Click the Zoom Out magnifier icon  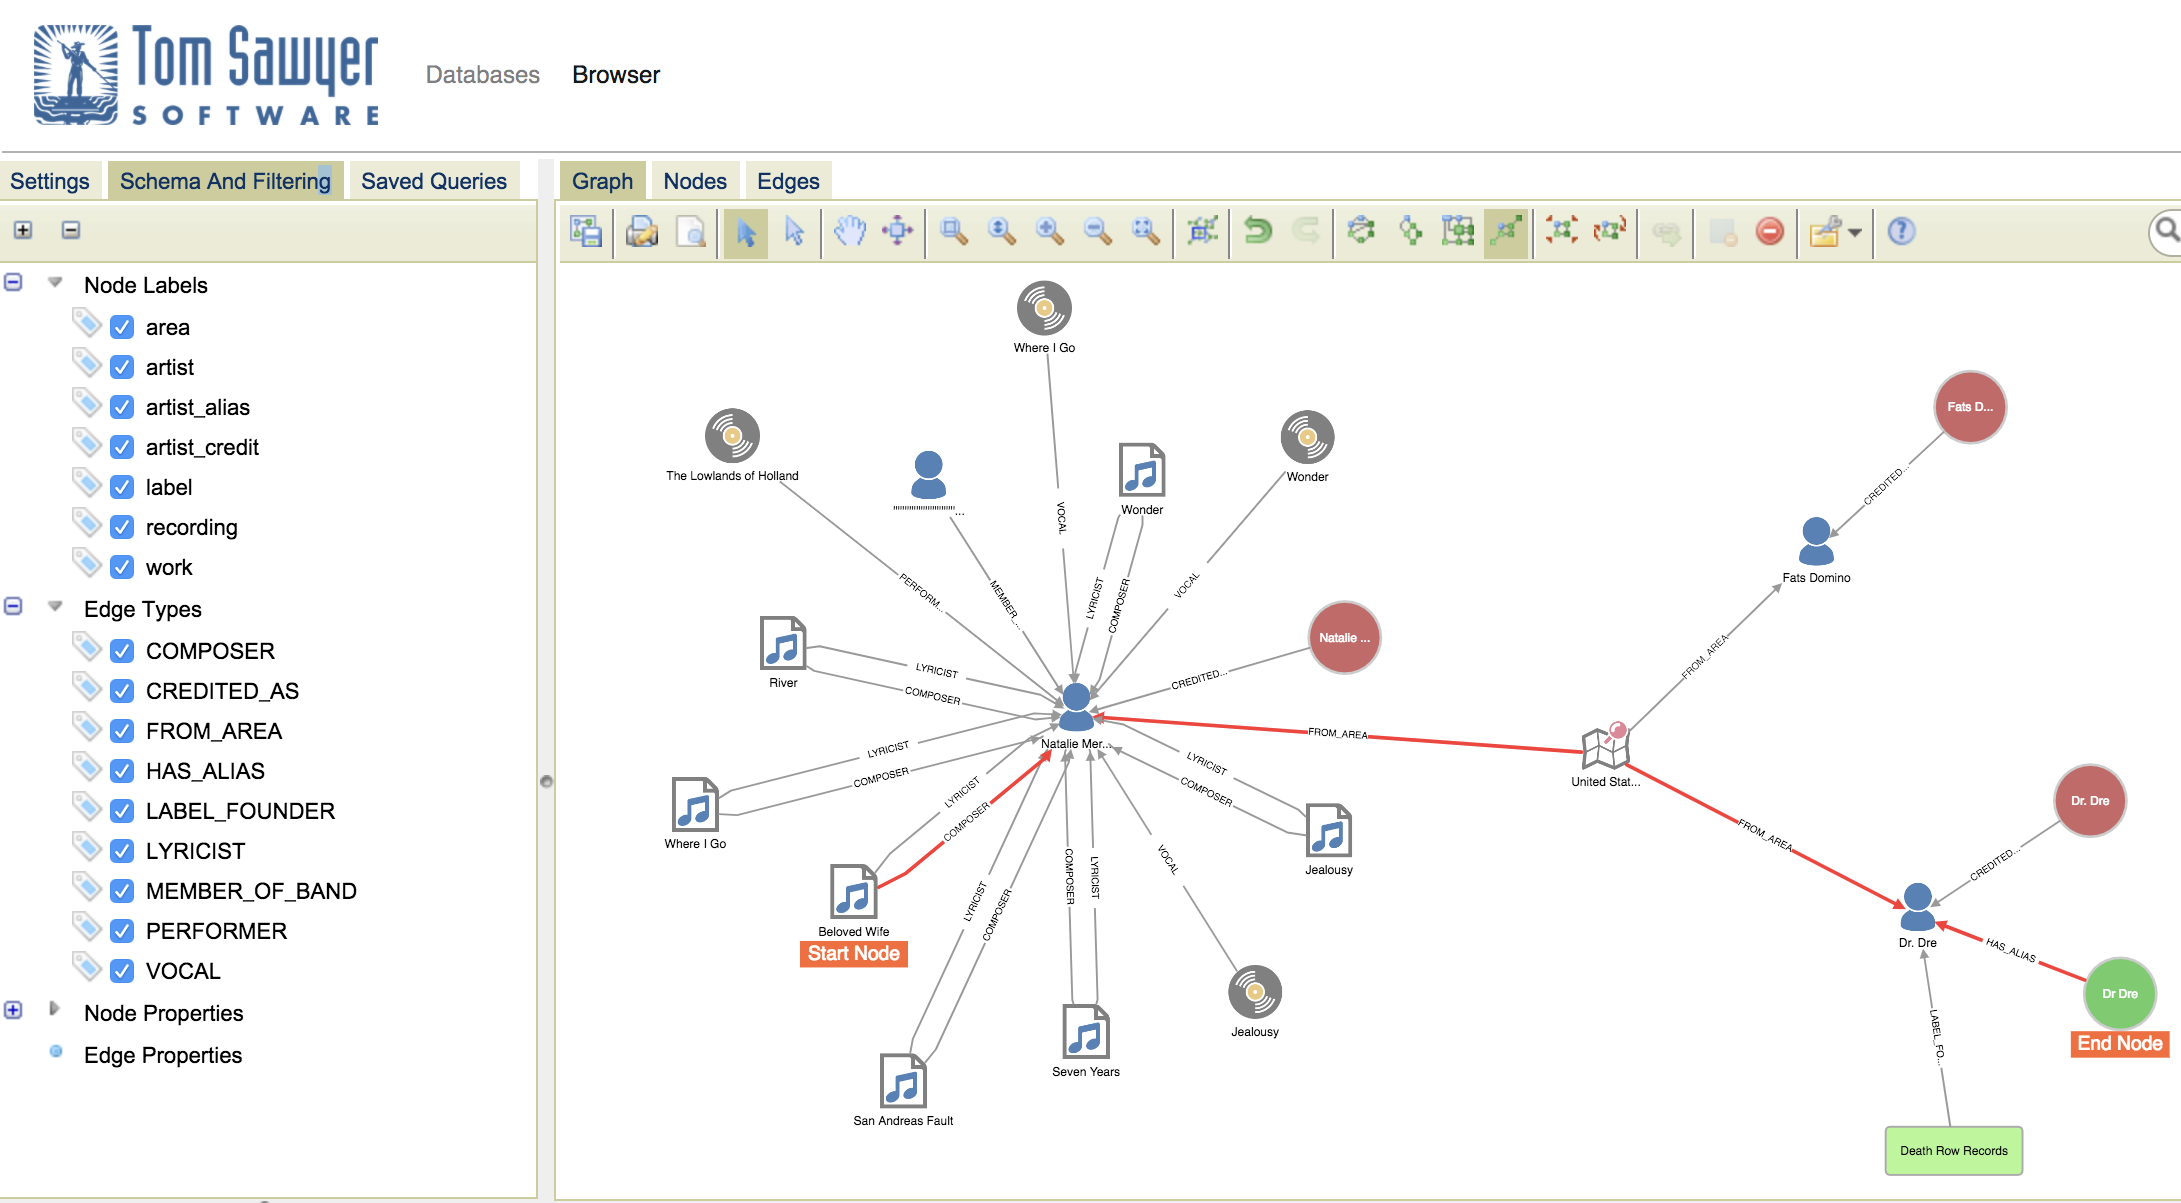point(1097,232)
